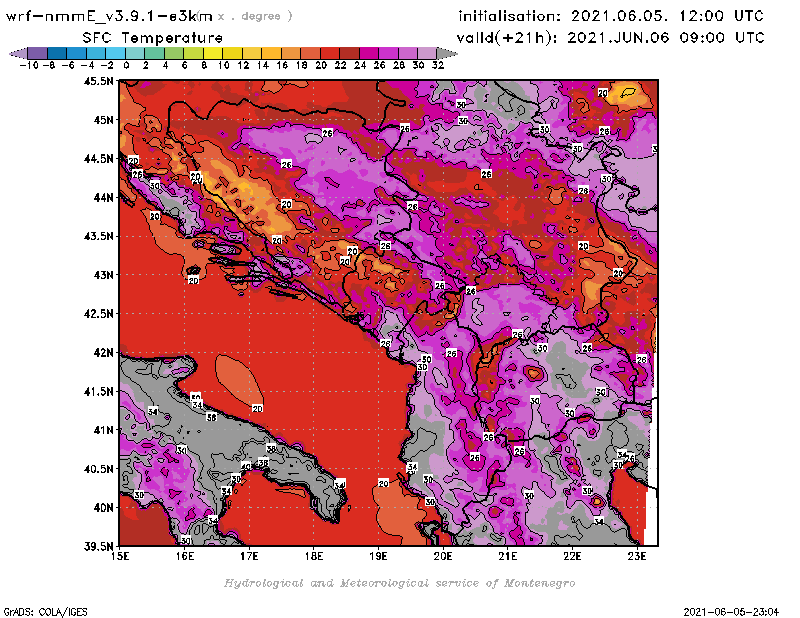Click the '15E' longitude label

(x=120, y=556)
